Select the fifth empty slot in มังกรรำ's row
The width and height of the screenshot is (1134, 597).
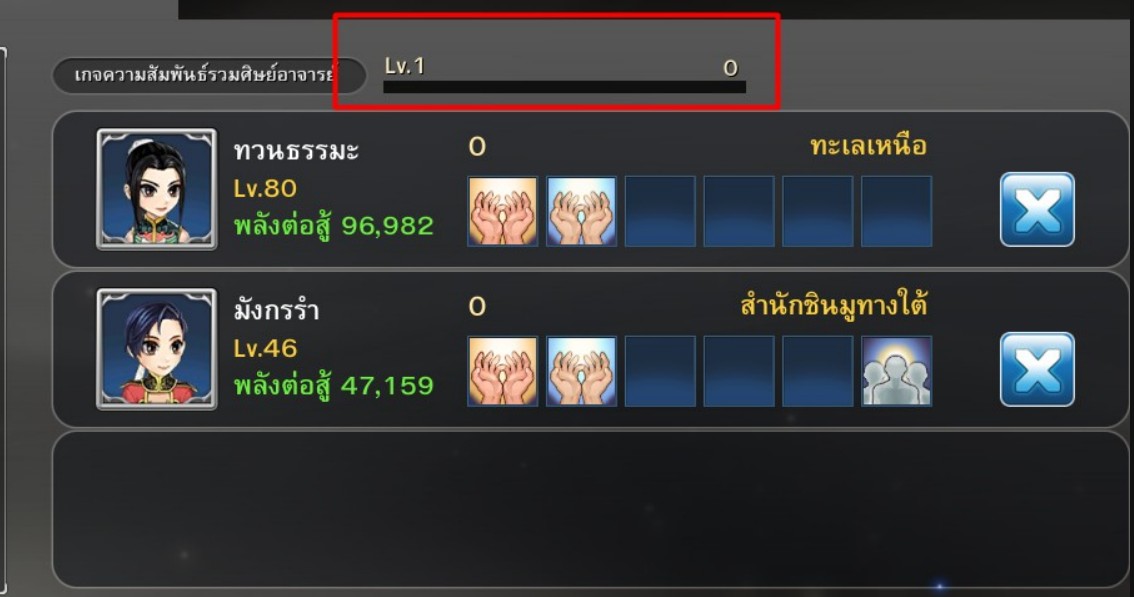pyautogui.click(x=818, y=371)
